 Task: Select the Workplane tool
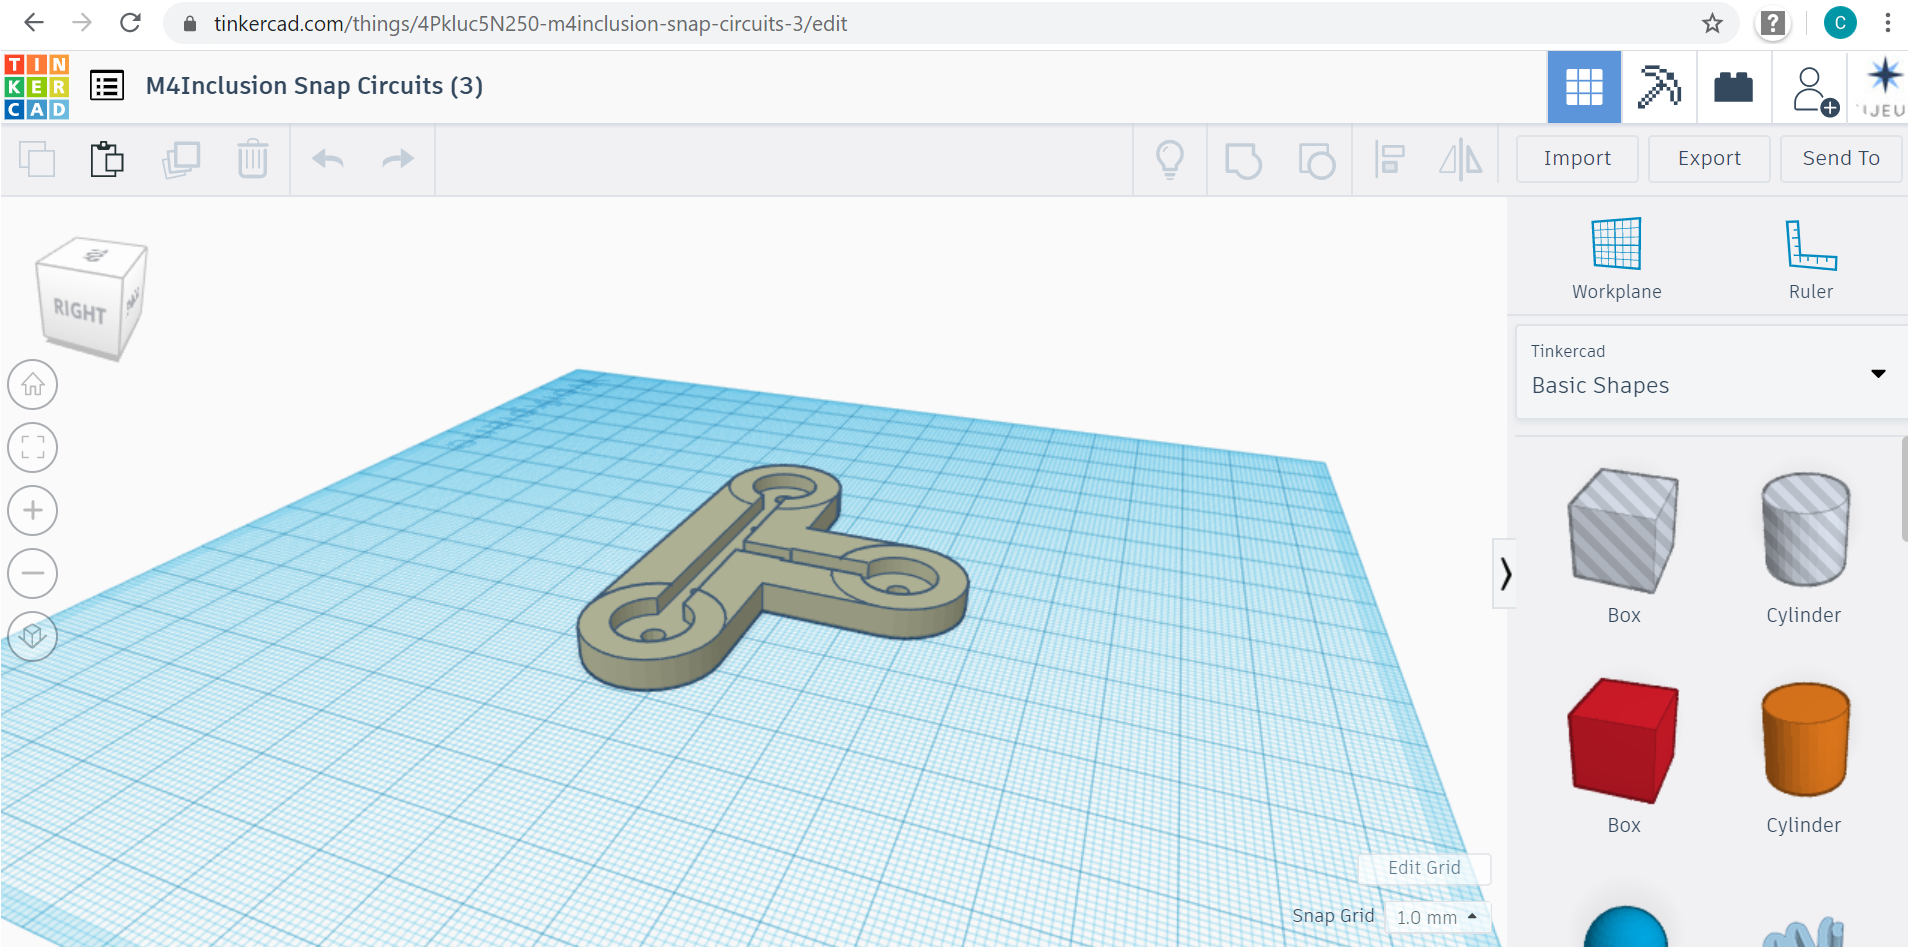point(1616,258)
